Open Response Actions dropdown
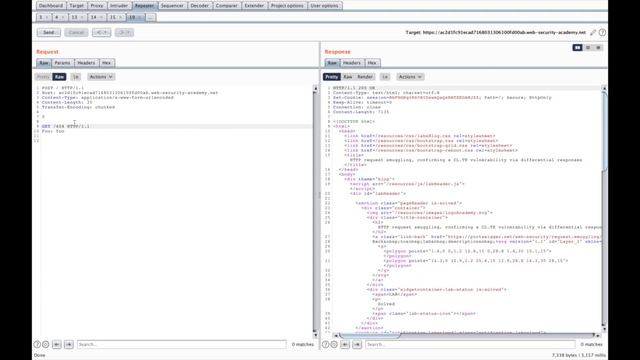Screen dimensions: 640x360 point(410,77)
